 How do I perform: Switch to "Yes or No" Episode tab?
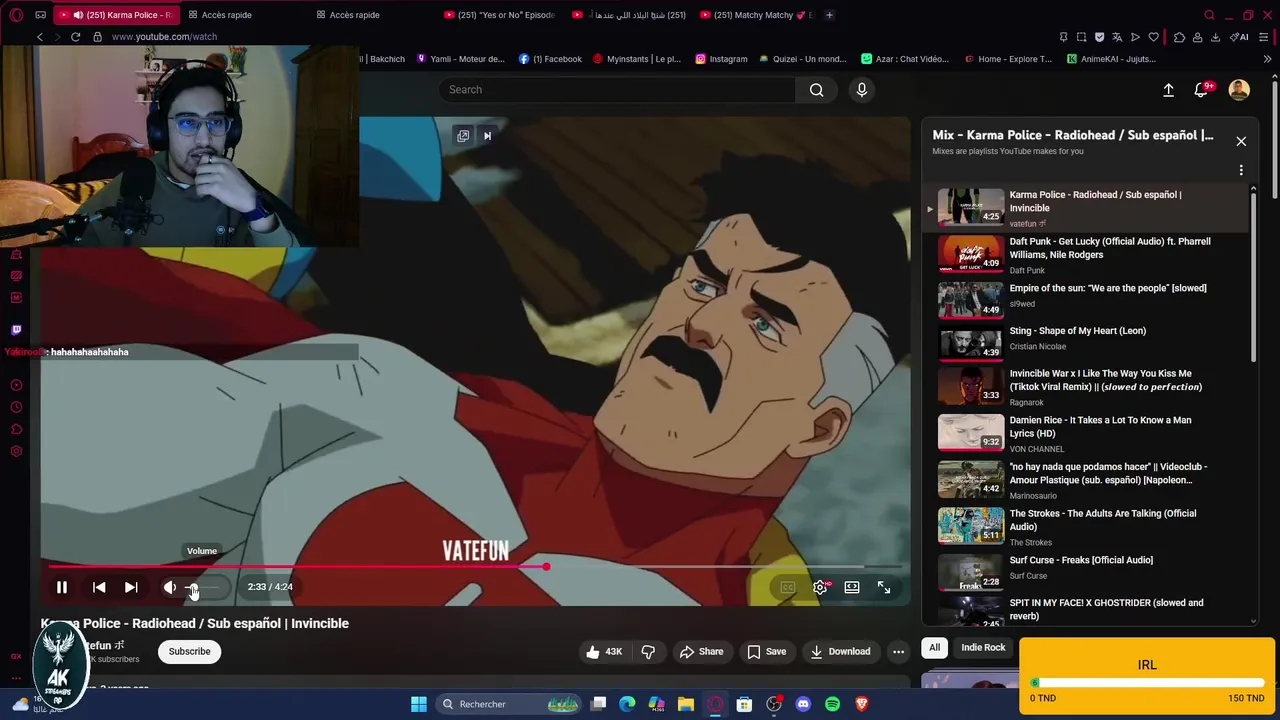click(x=499, y=15)
